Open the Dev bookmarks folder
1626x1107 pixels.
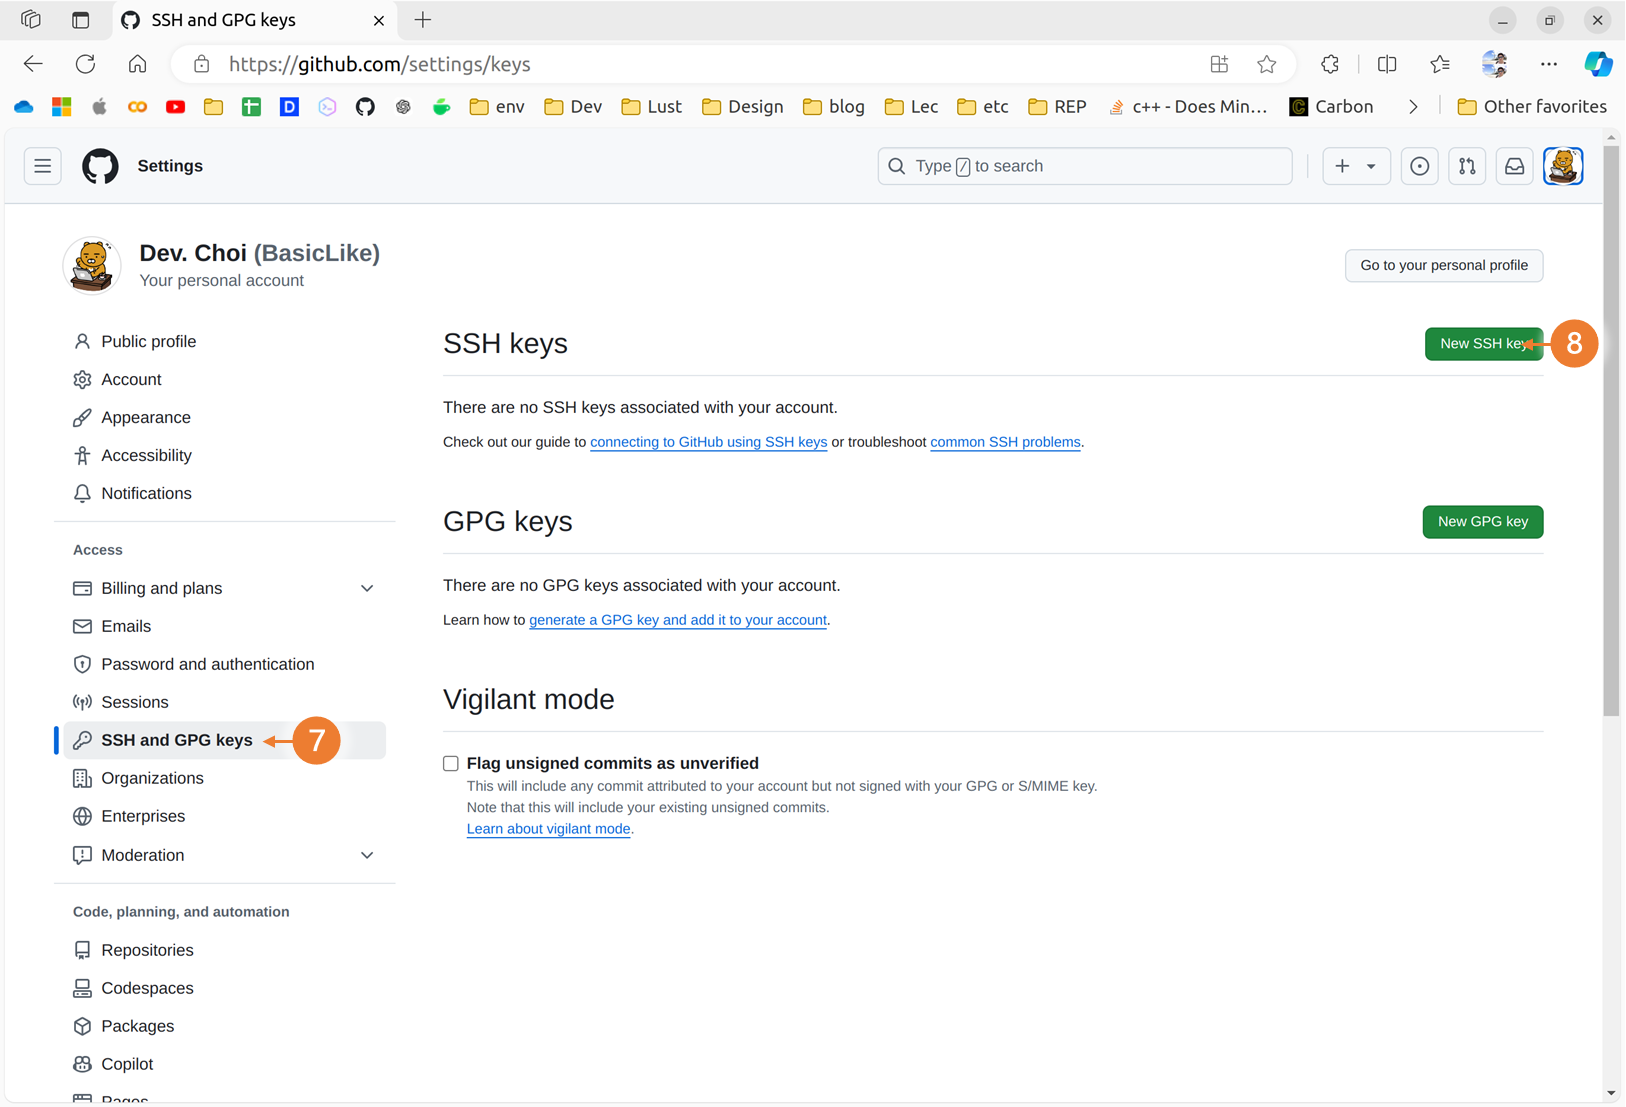[x=573, y=107]
